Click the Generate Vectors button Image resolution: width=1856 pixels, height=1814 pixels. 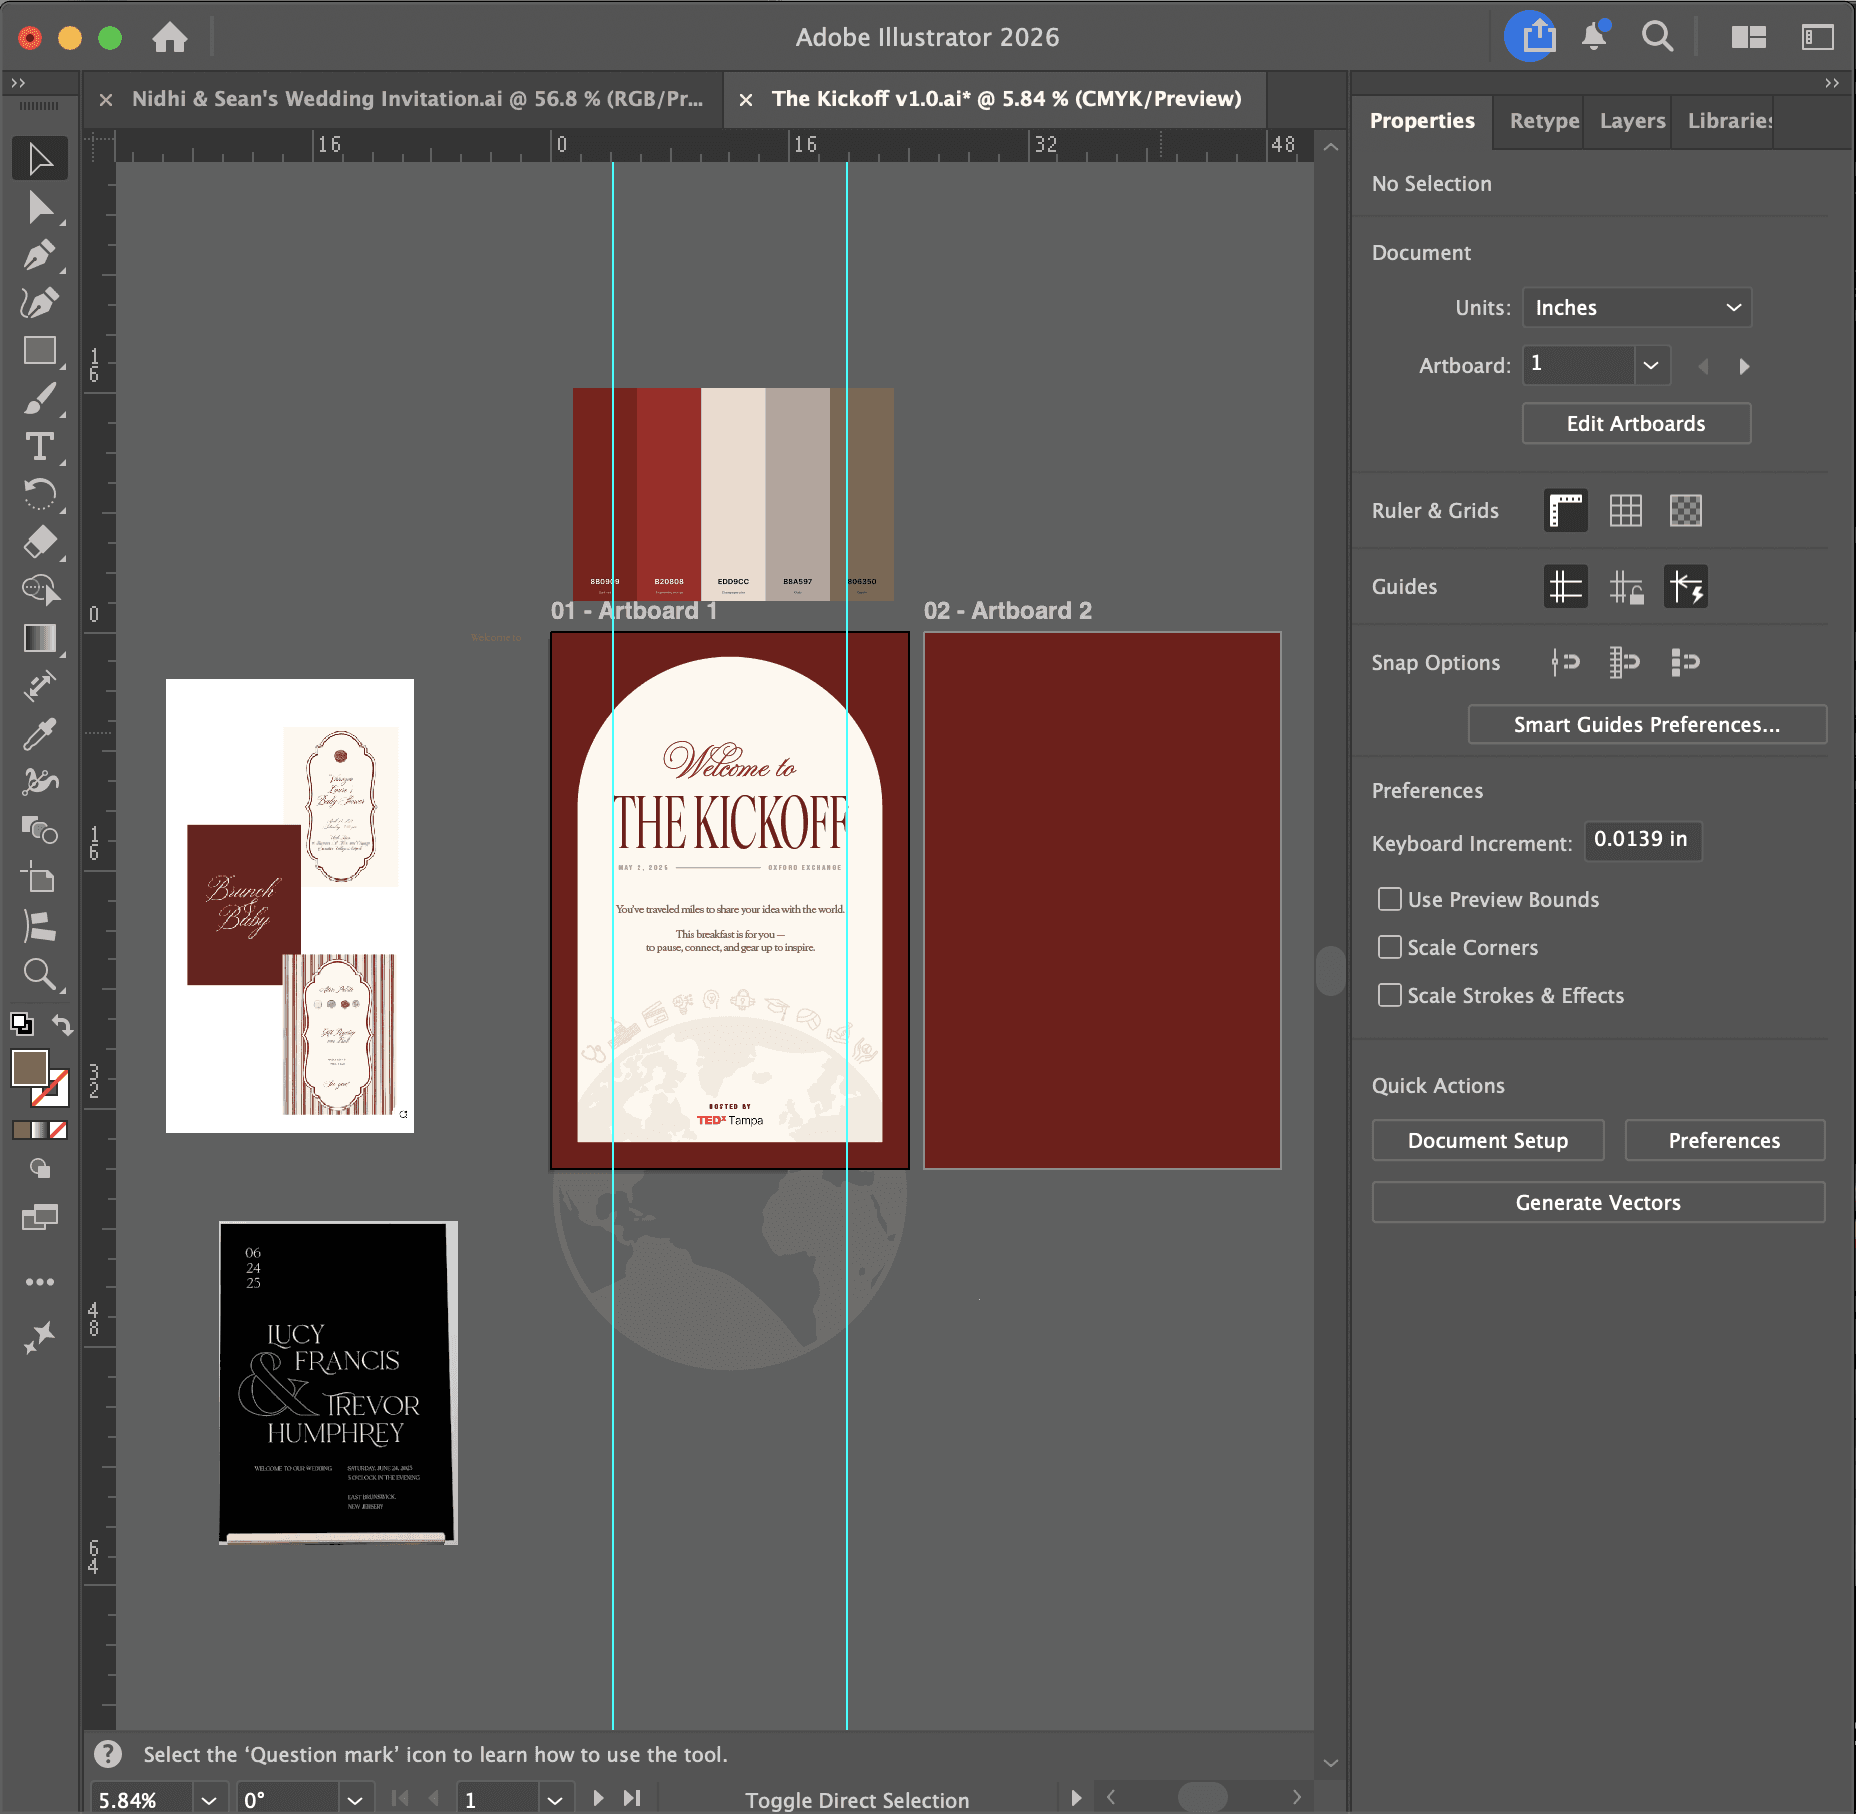coord(1597,1203)
